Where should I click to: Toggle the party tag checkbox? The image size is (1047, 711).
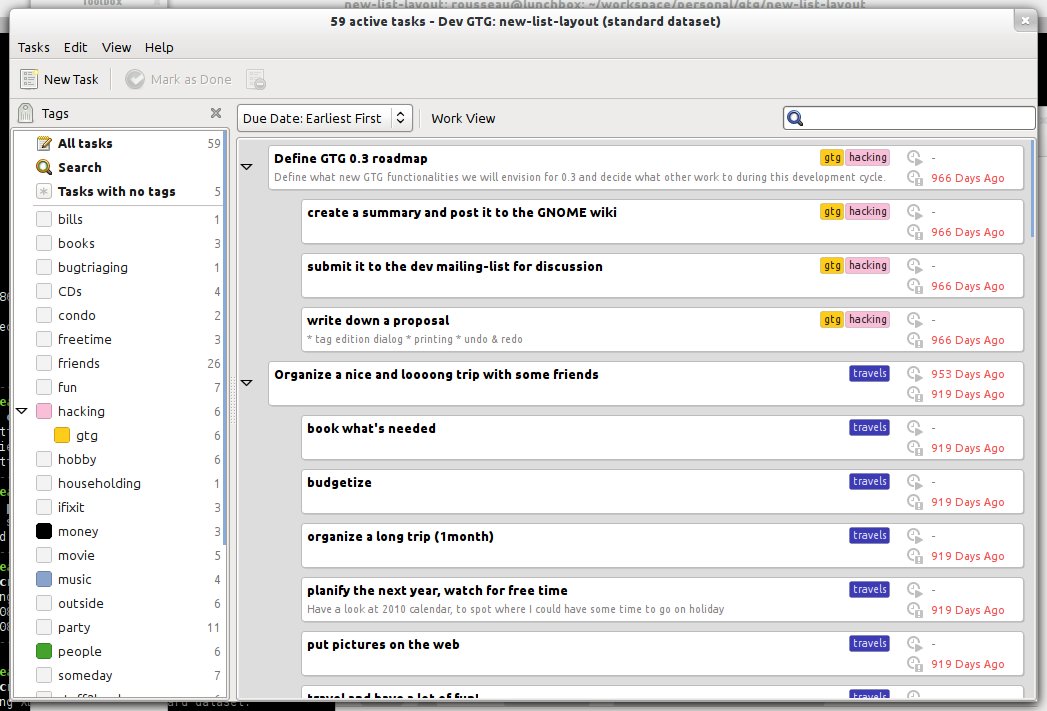tap(44, 627)
